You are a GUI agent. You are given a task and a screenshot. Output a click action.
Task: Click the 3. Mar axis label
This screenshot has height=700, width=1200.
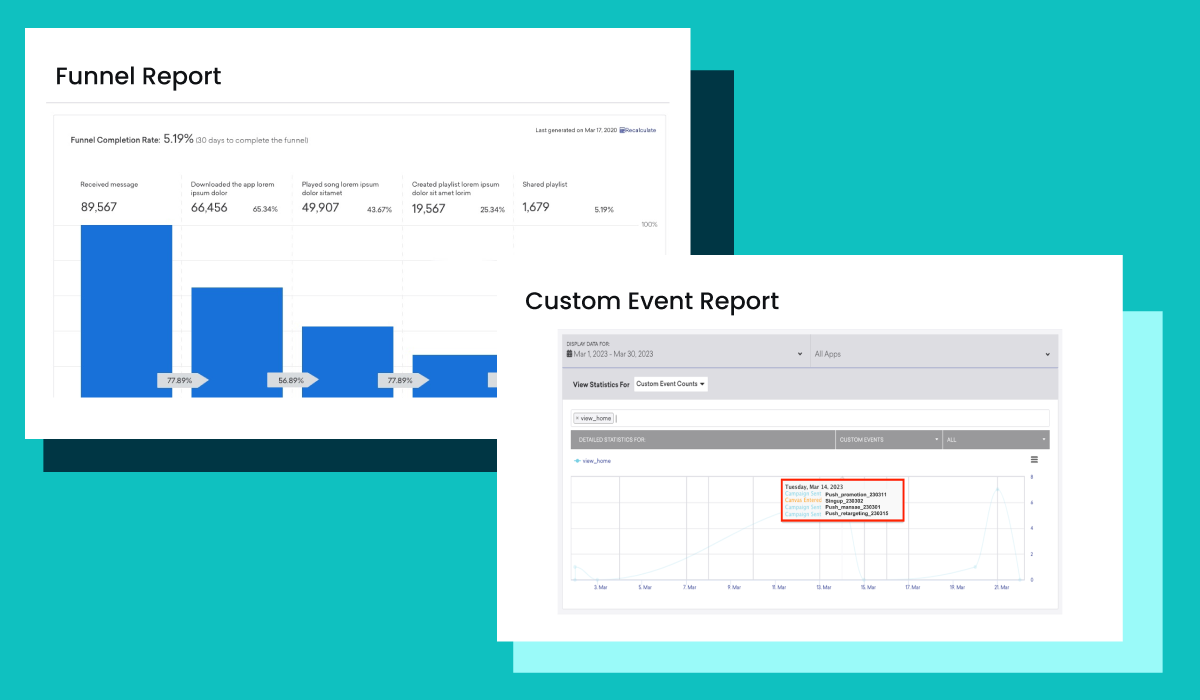[601, 588]
